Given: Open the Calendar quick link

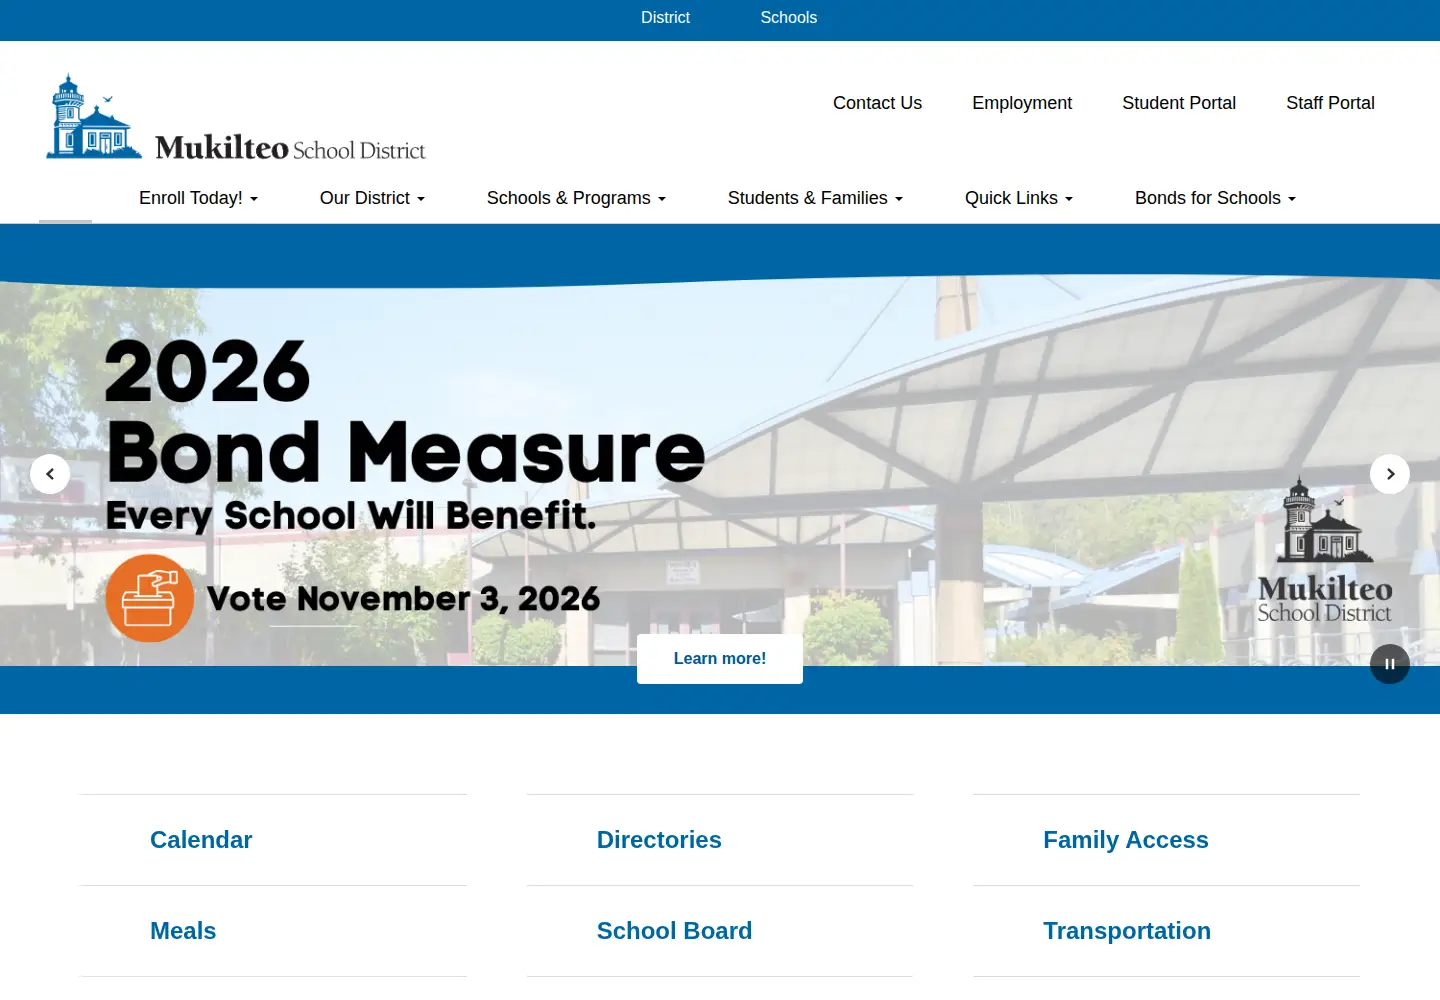Looking at the screenshot, I should (201, 840).
